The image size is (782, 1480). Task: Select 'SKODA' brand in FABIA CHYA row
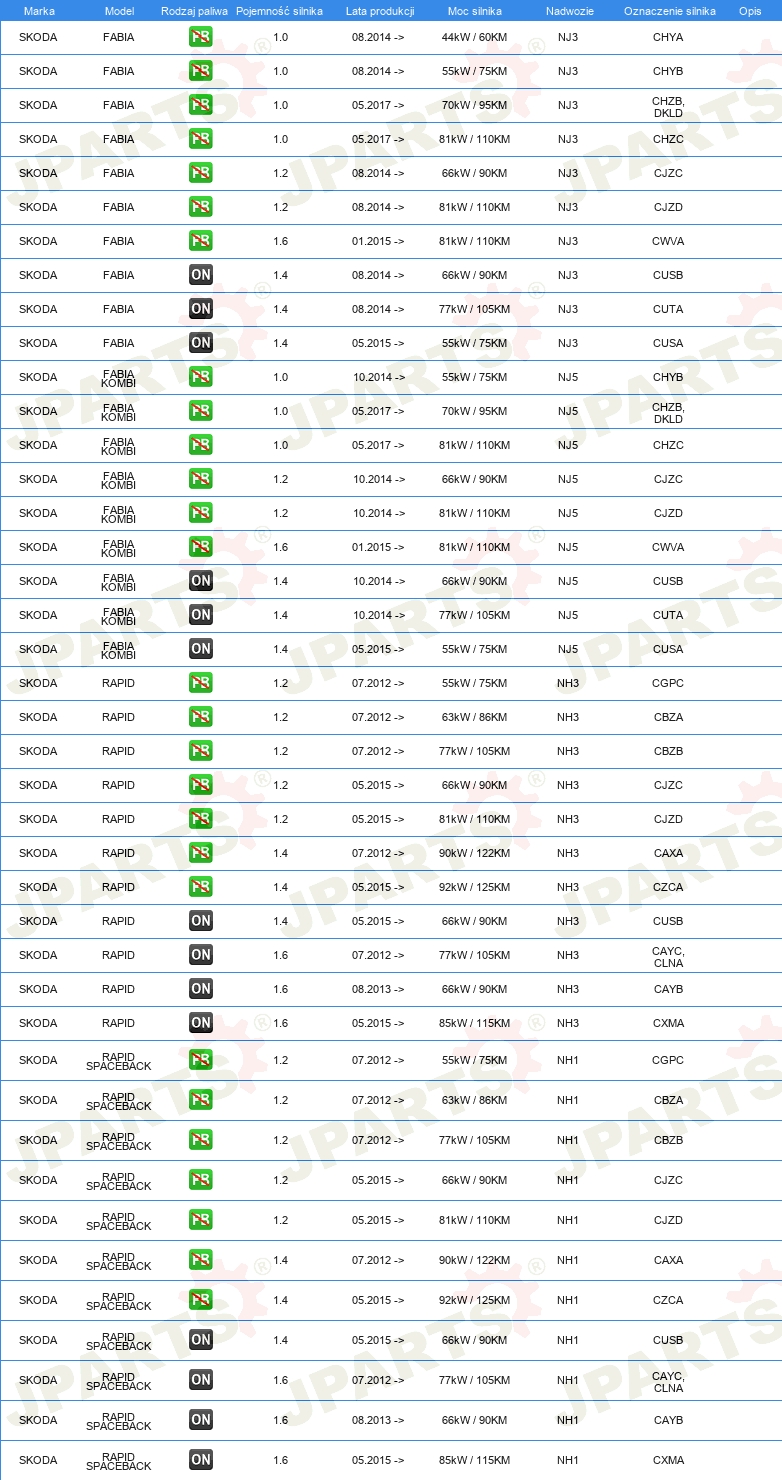(x=38, y=37)
